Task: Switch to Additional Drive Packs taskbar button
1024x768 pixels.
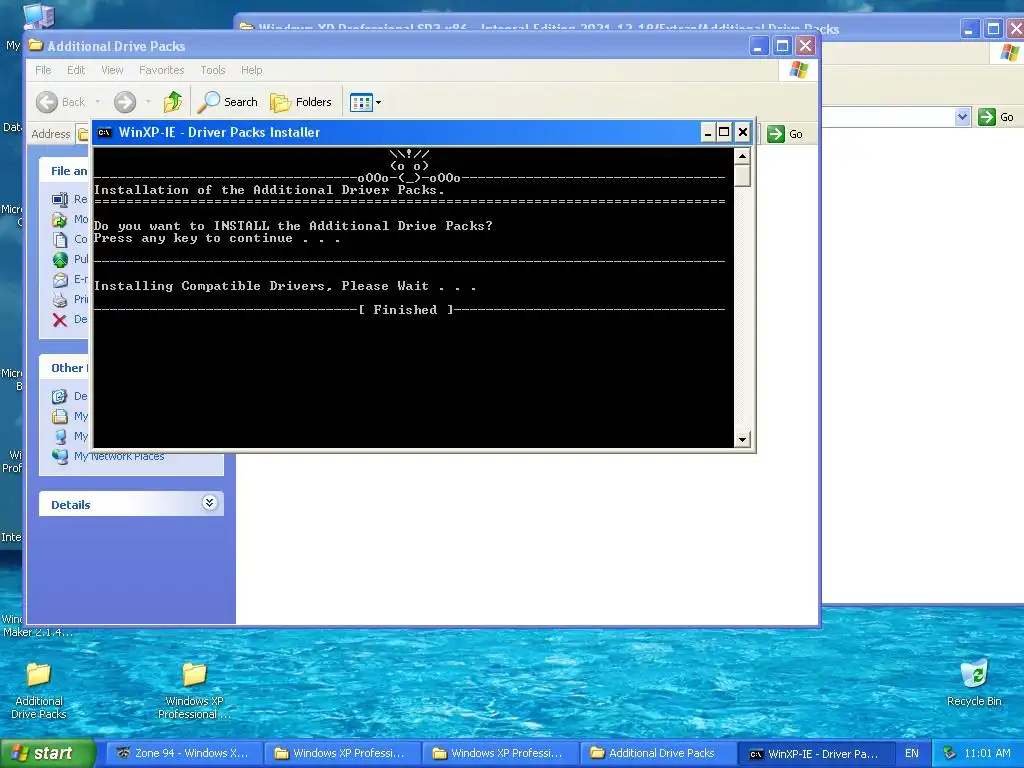Action: [659, 753]
